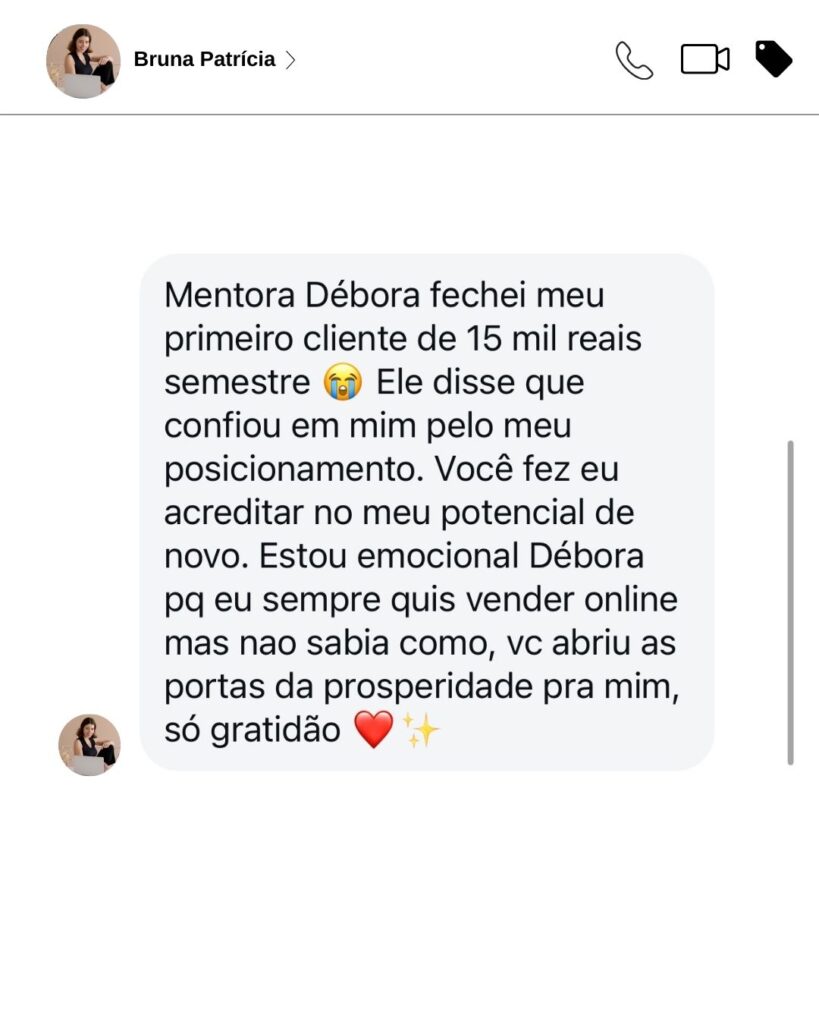Click the small avatar beside the message

pyautogui.click(x=89, y=745)
